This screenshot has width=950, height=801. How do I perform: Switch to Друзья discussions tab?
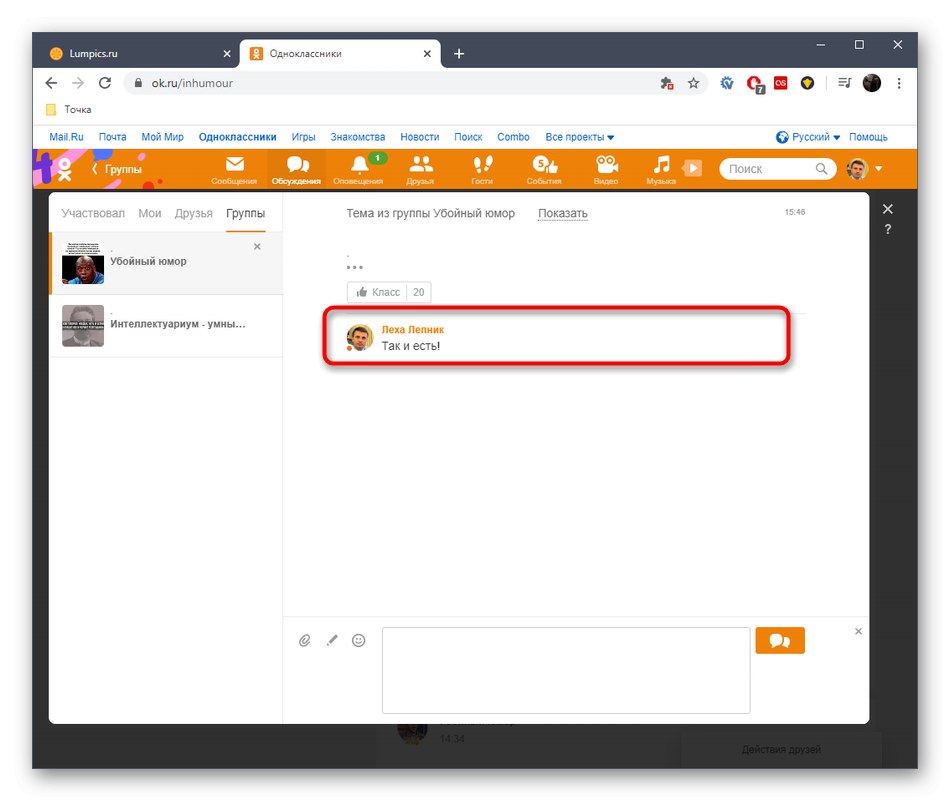pos(194,213)
